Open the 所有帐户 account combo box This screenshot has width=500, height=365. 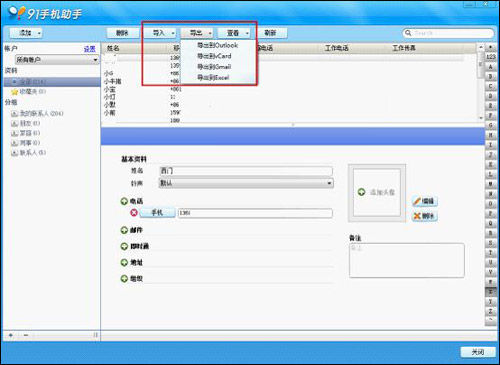57,60
